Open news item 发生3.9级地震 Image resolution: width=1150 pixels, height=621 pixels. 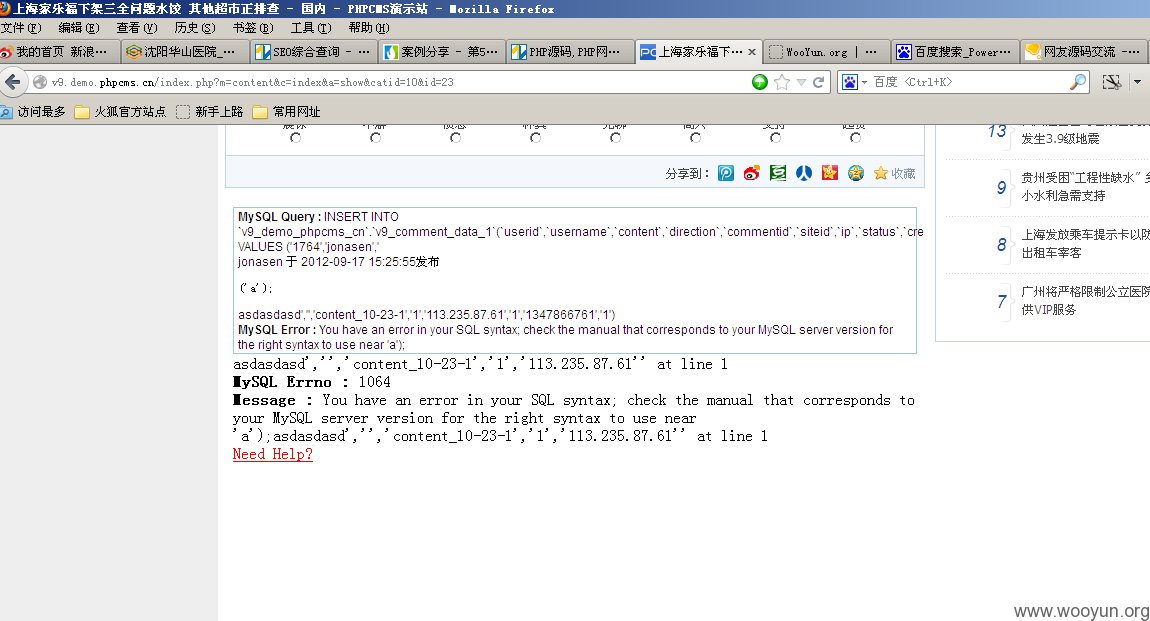tap(1061, 139)
